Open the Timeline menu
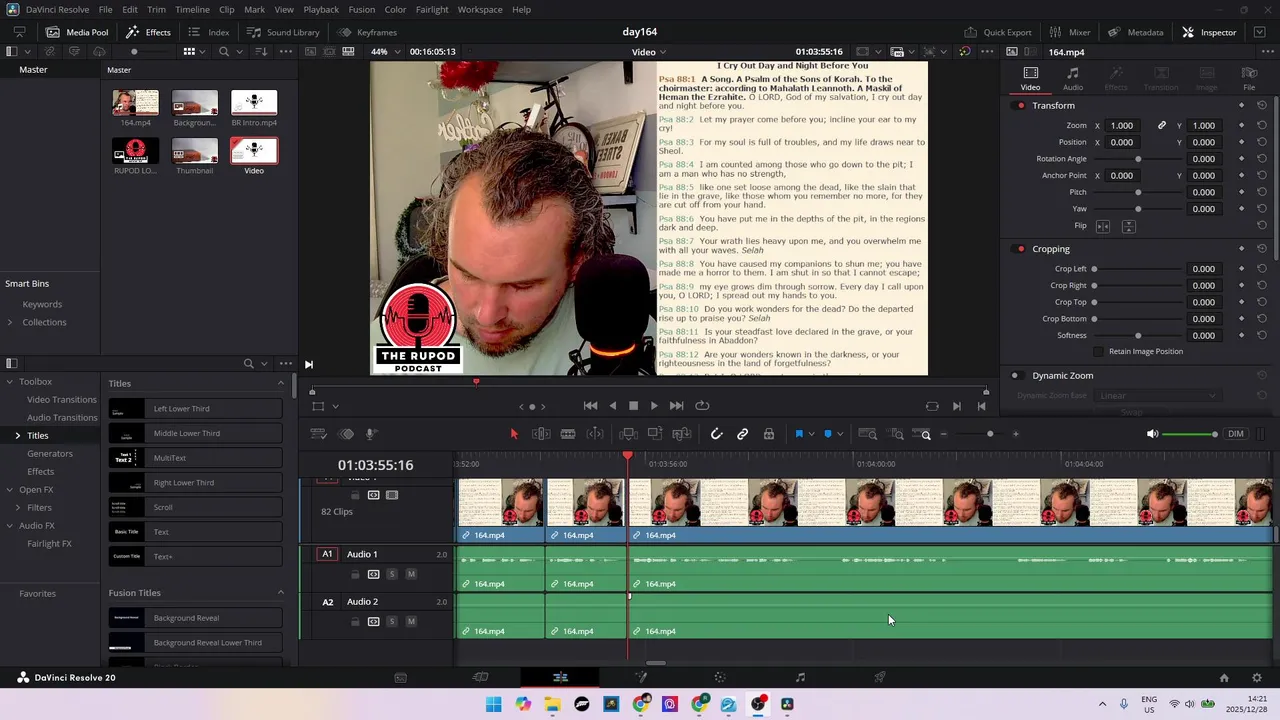The image size is (1280, 720). point(192,9)
